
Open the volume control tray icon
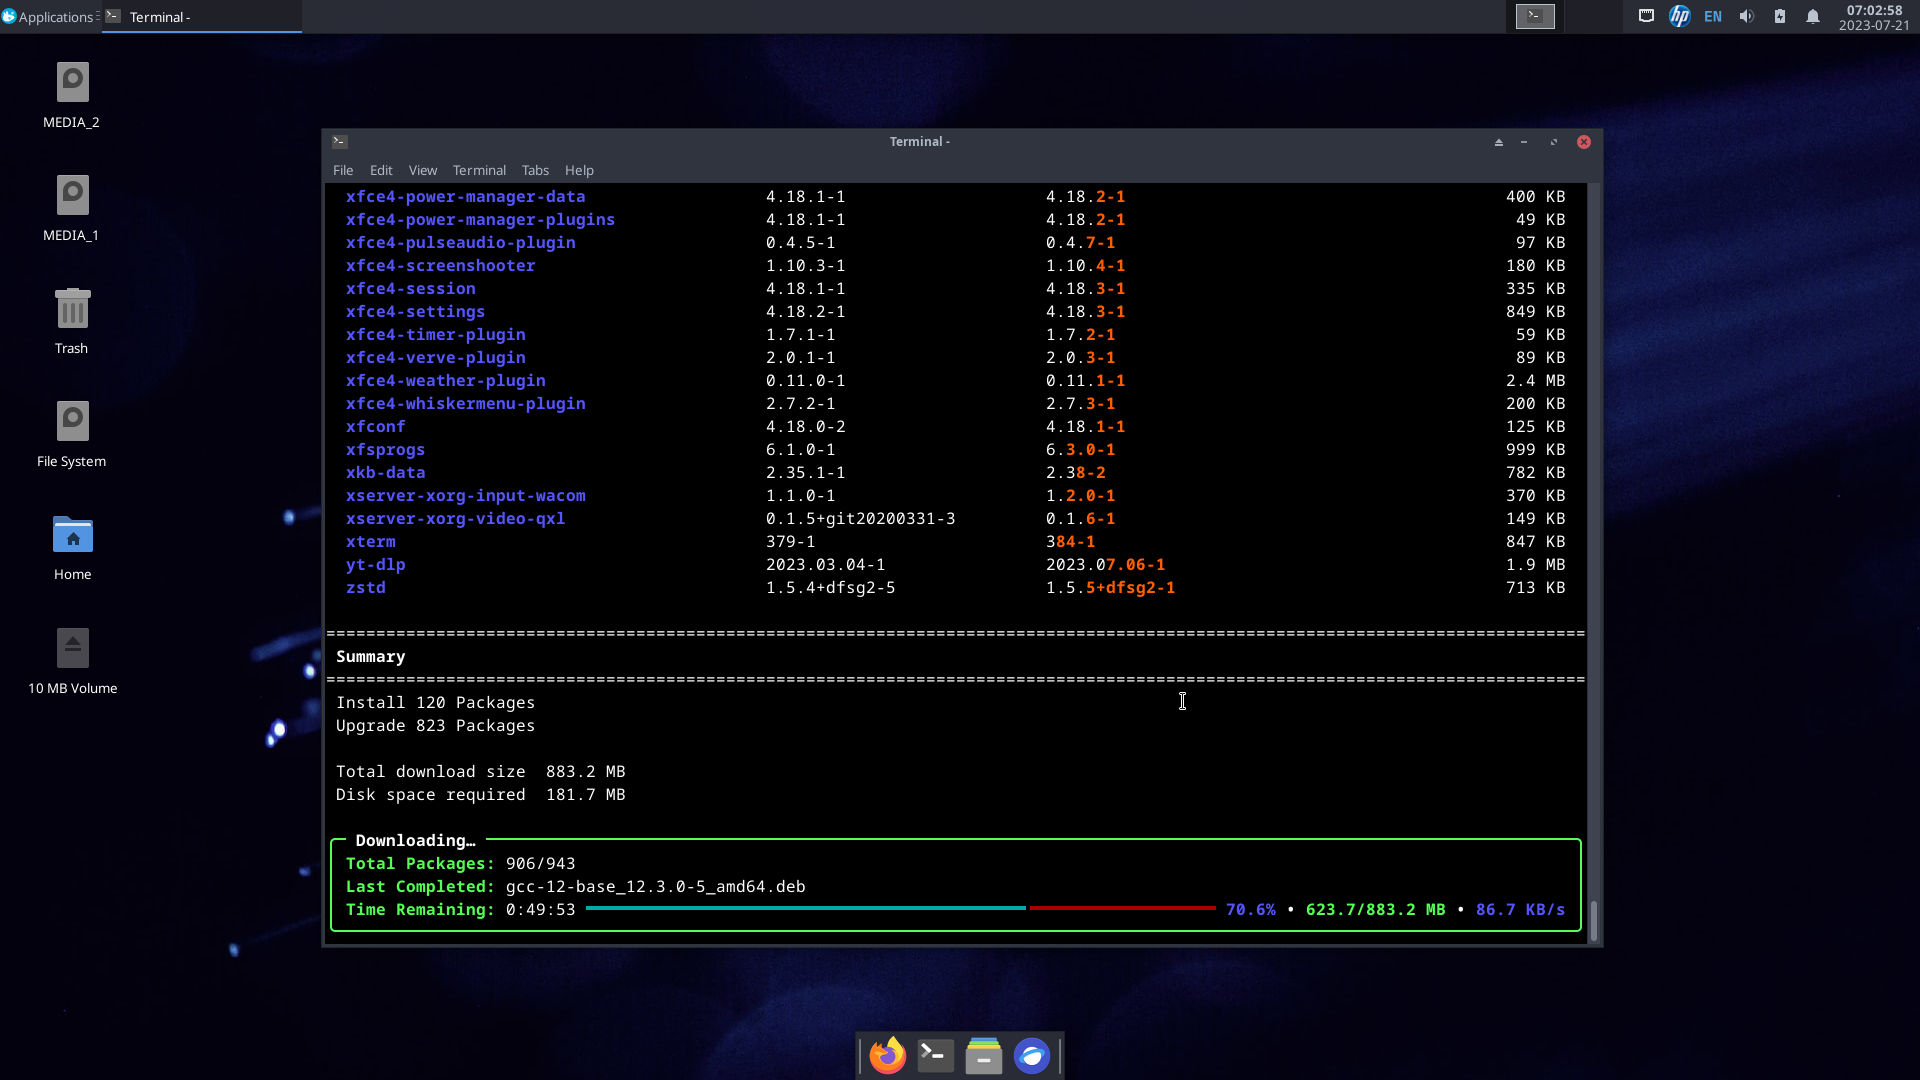pos(1746,16)
